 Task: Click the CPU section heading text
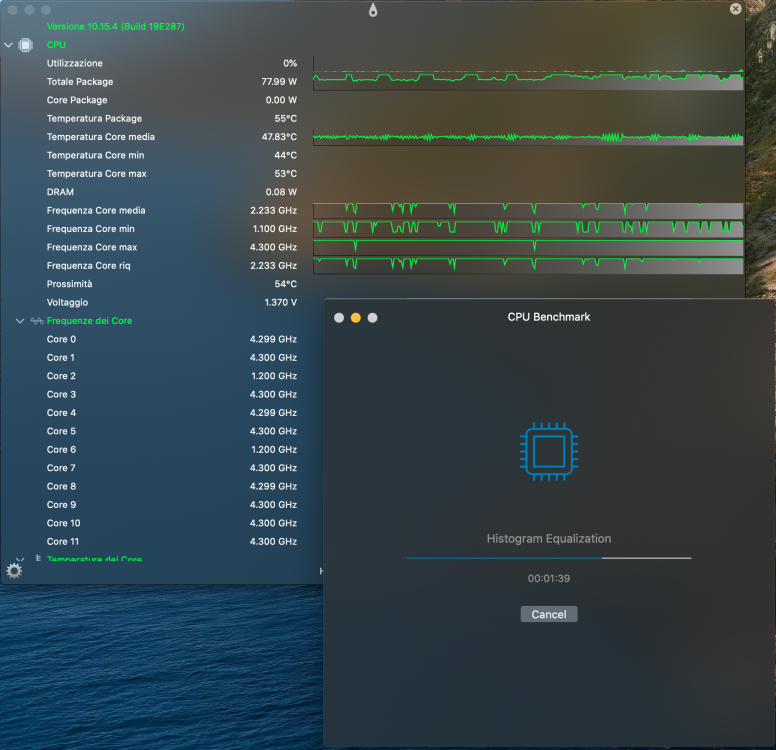(56, 45)
